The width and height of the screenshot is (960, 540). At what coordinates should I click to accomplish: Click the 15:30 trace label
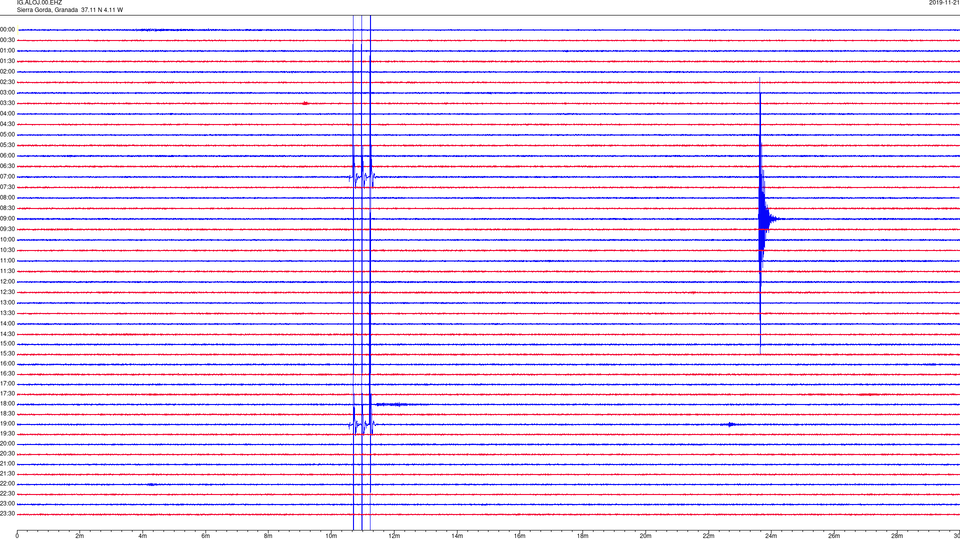click(x=8, y=354)
